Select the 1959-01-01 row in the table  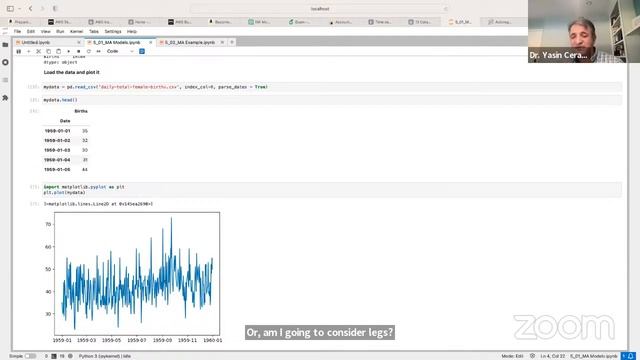click(x=66, y=131)
